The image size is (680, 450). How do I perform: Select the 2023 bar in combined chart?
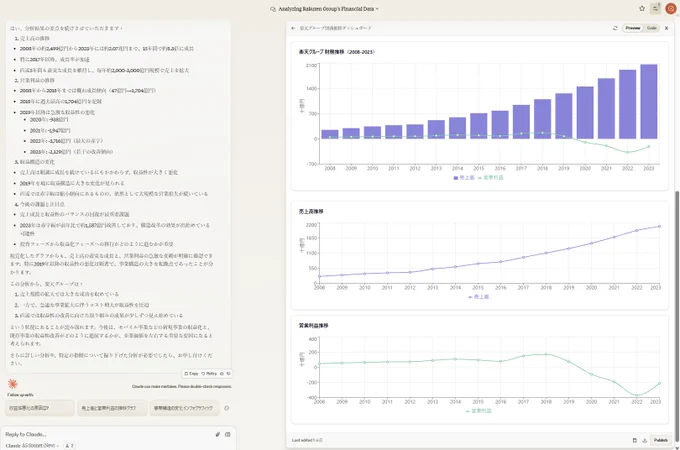click(x=649, y=101)
